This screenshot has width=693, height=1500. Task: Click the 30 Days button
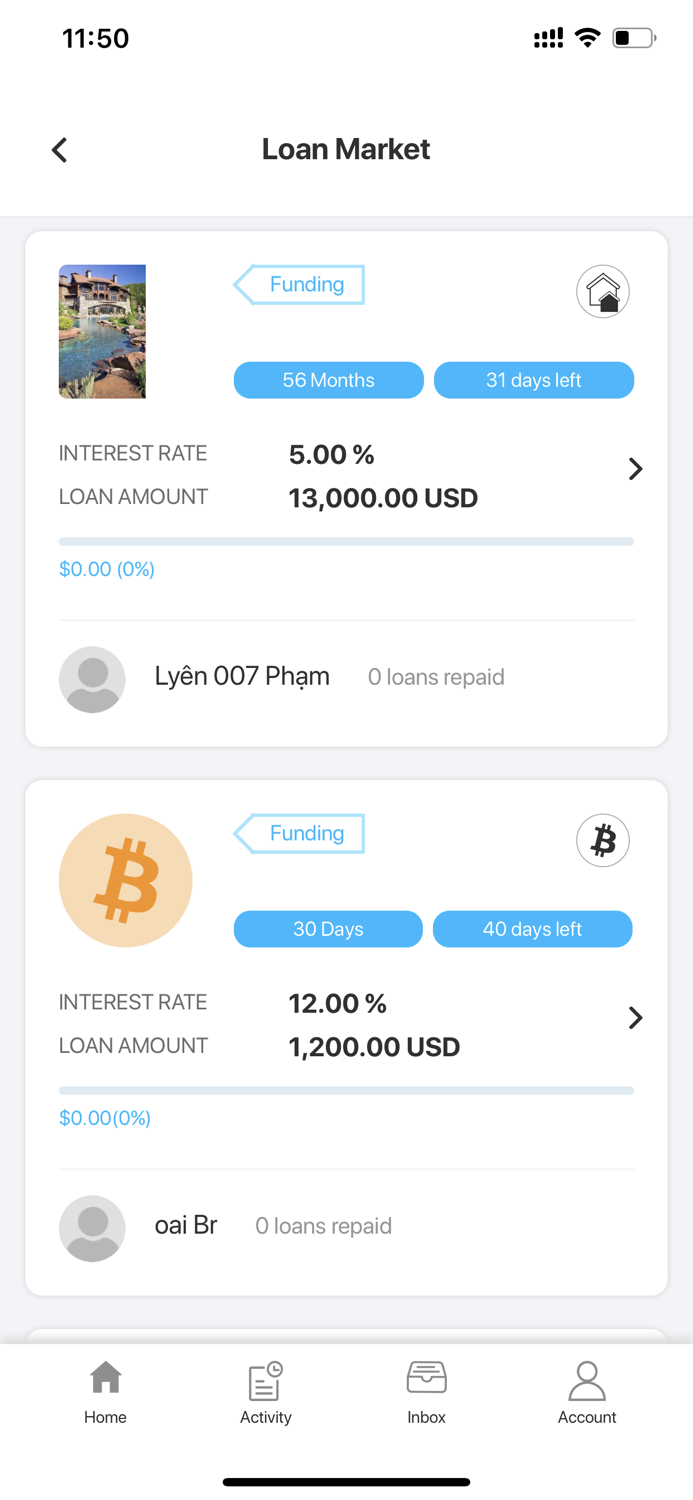click(x=328, y=929)
